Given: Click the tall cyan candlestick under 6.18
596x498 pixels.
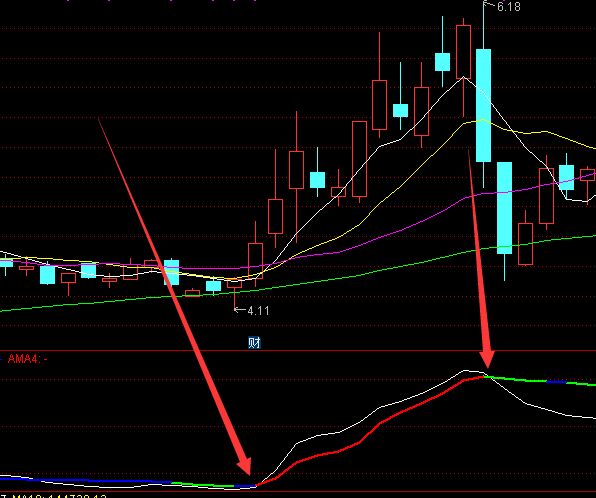Looking at the screenshot, I should pyautogui.click(x=483, y=105).
